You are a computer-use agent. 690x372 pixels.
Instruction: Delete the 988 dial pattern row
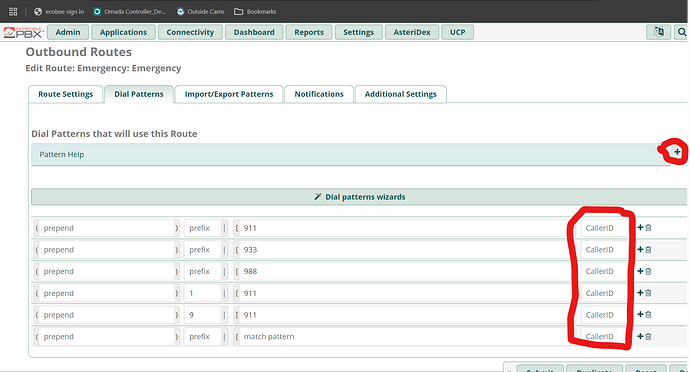[x=648, y=271]
